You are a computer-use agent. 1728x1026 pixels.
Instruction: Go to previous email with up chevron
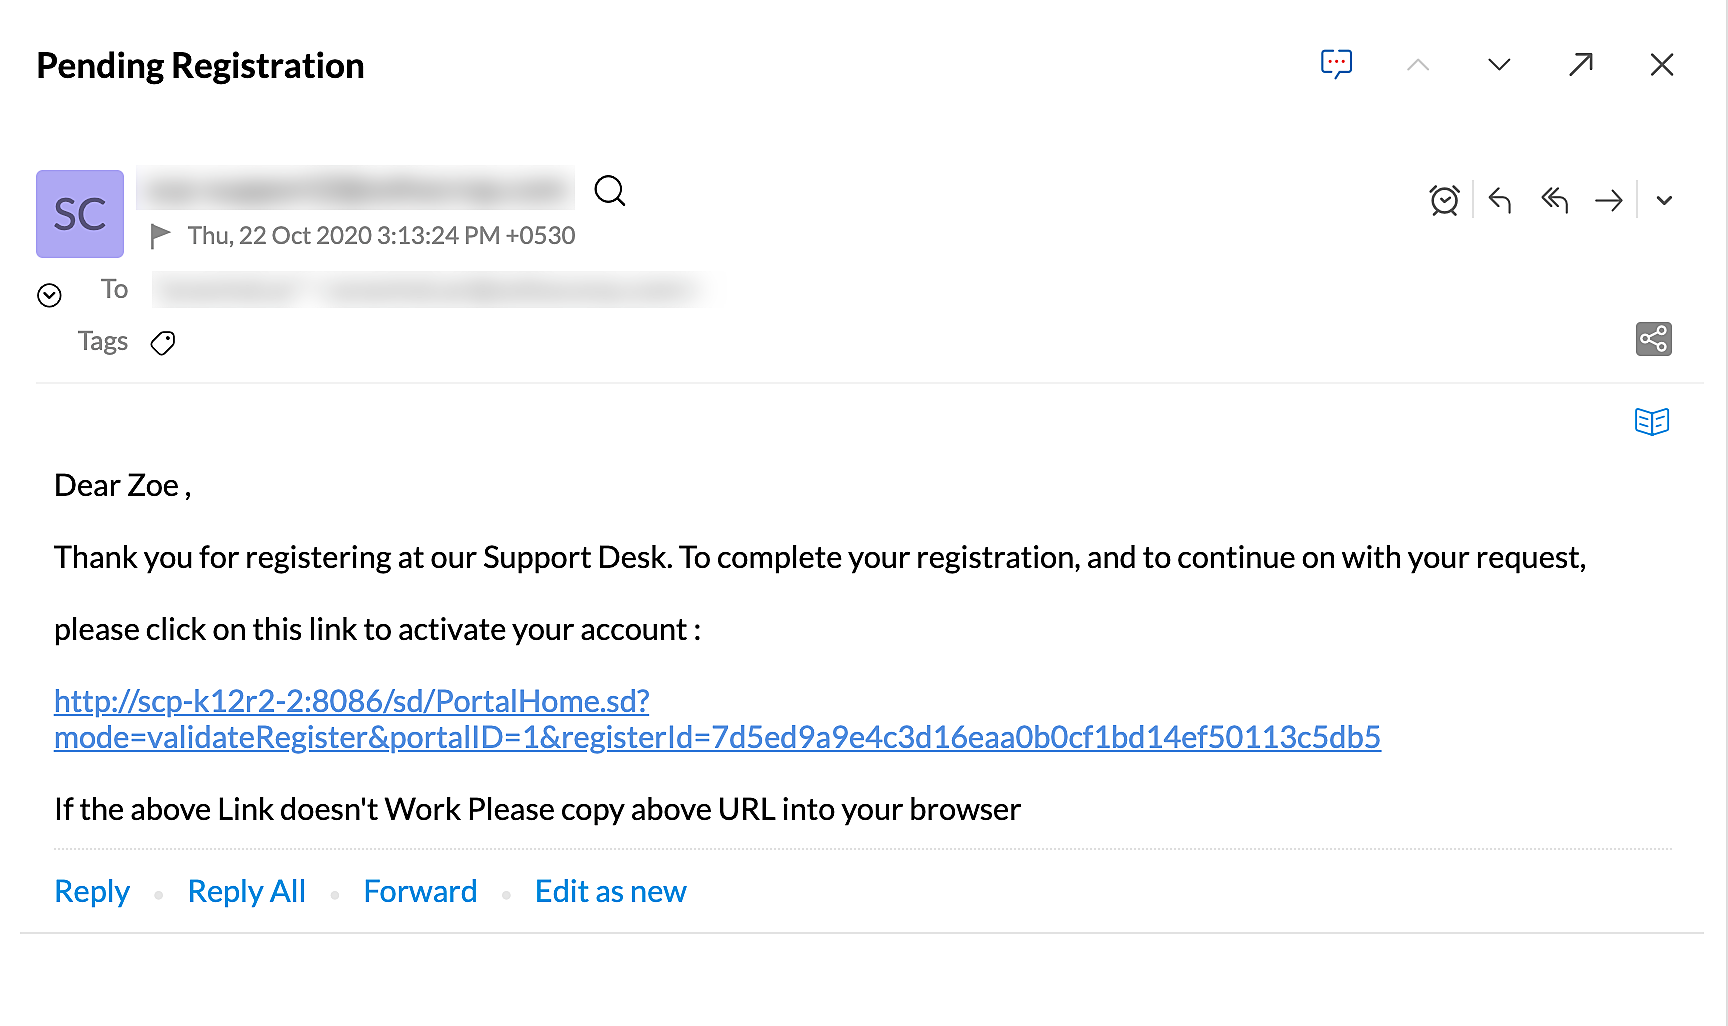click(1417, 65)
